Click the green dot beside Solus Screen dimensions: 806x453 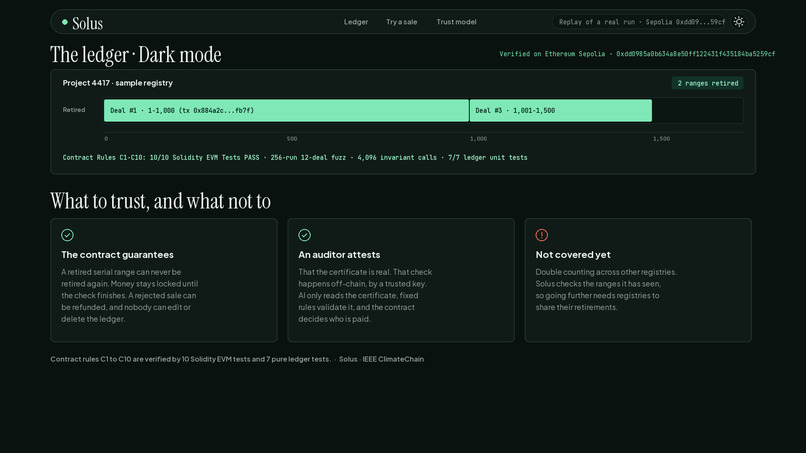coord(65,22)
